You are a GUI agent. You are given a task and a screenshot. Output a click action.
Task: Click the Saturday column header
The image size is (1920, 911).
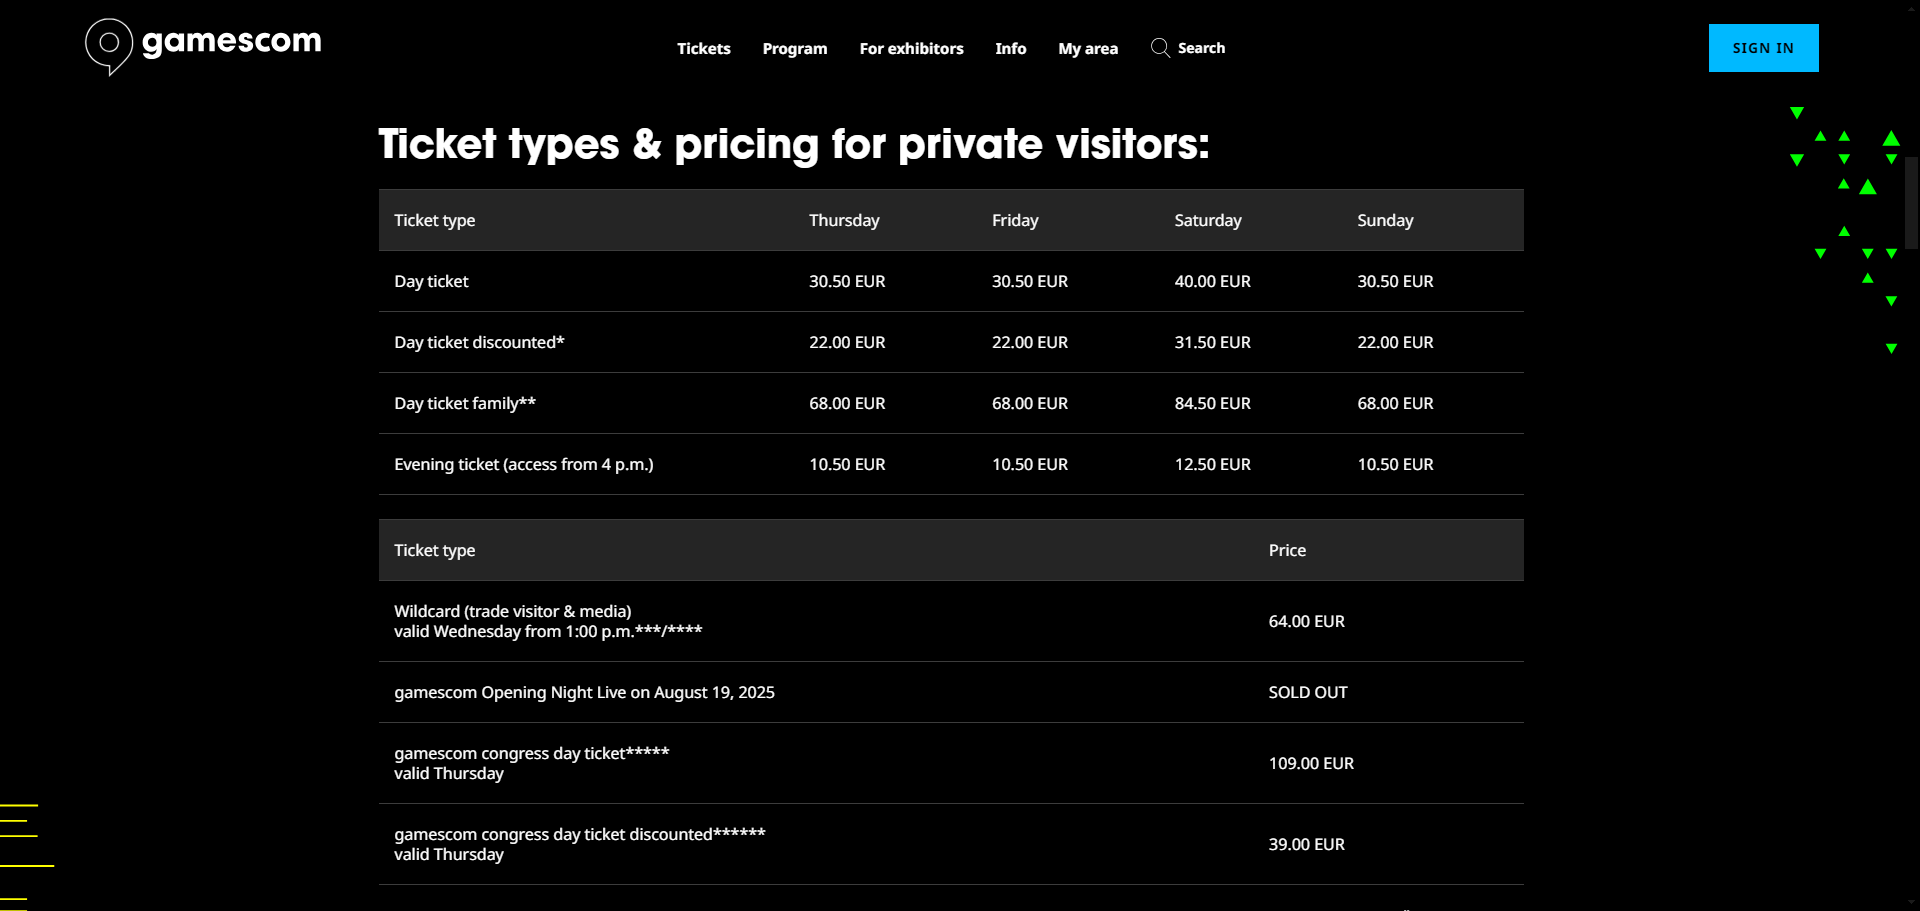coord(1207,220)
